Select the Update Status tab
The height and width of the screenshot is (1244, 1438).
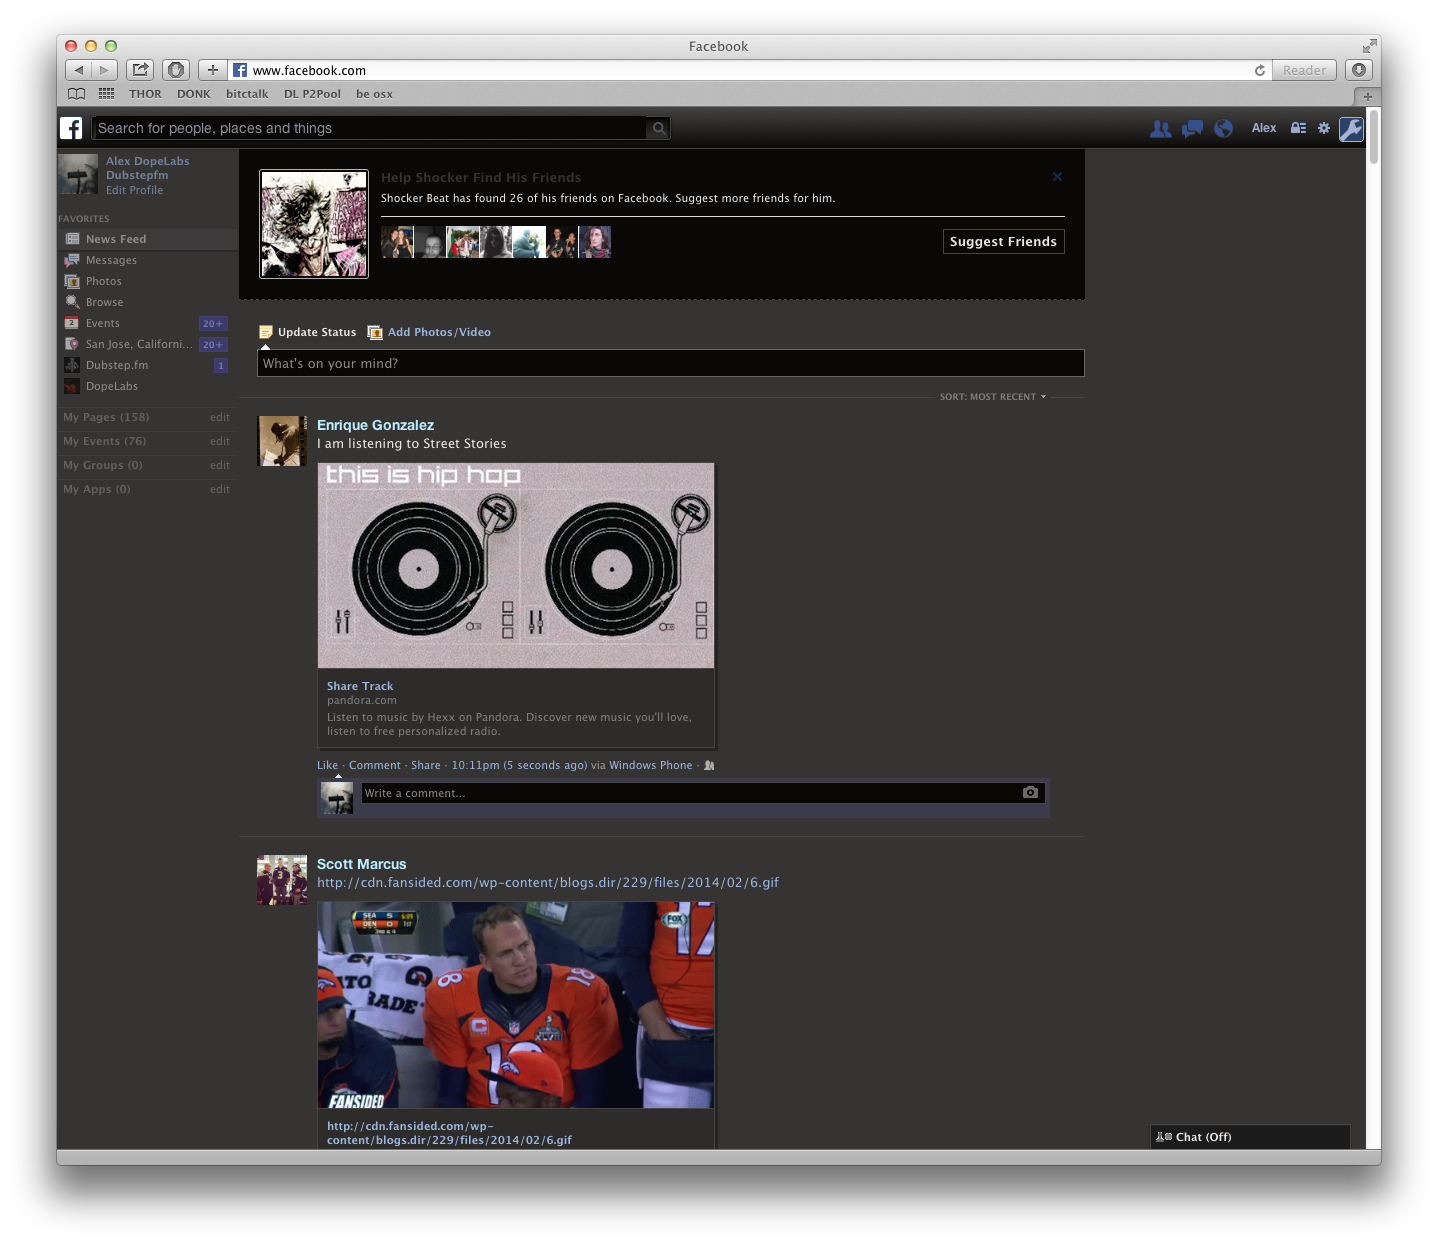[307, 332]
